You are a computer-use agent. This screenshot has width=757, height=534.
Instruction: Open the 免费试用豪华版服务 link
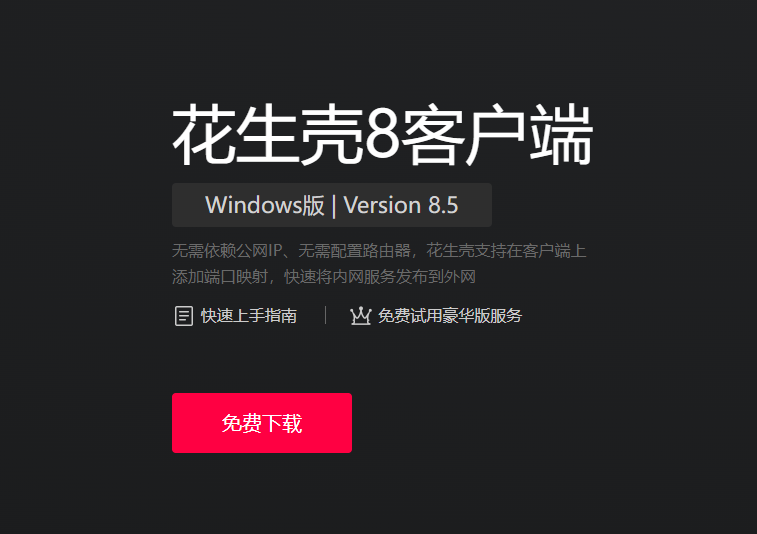(449, 316)
